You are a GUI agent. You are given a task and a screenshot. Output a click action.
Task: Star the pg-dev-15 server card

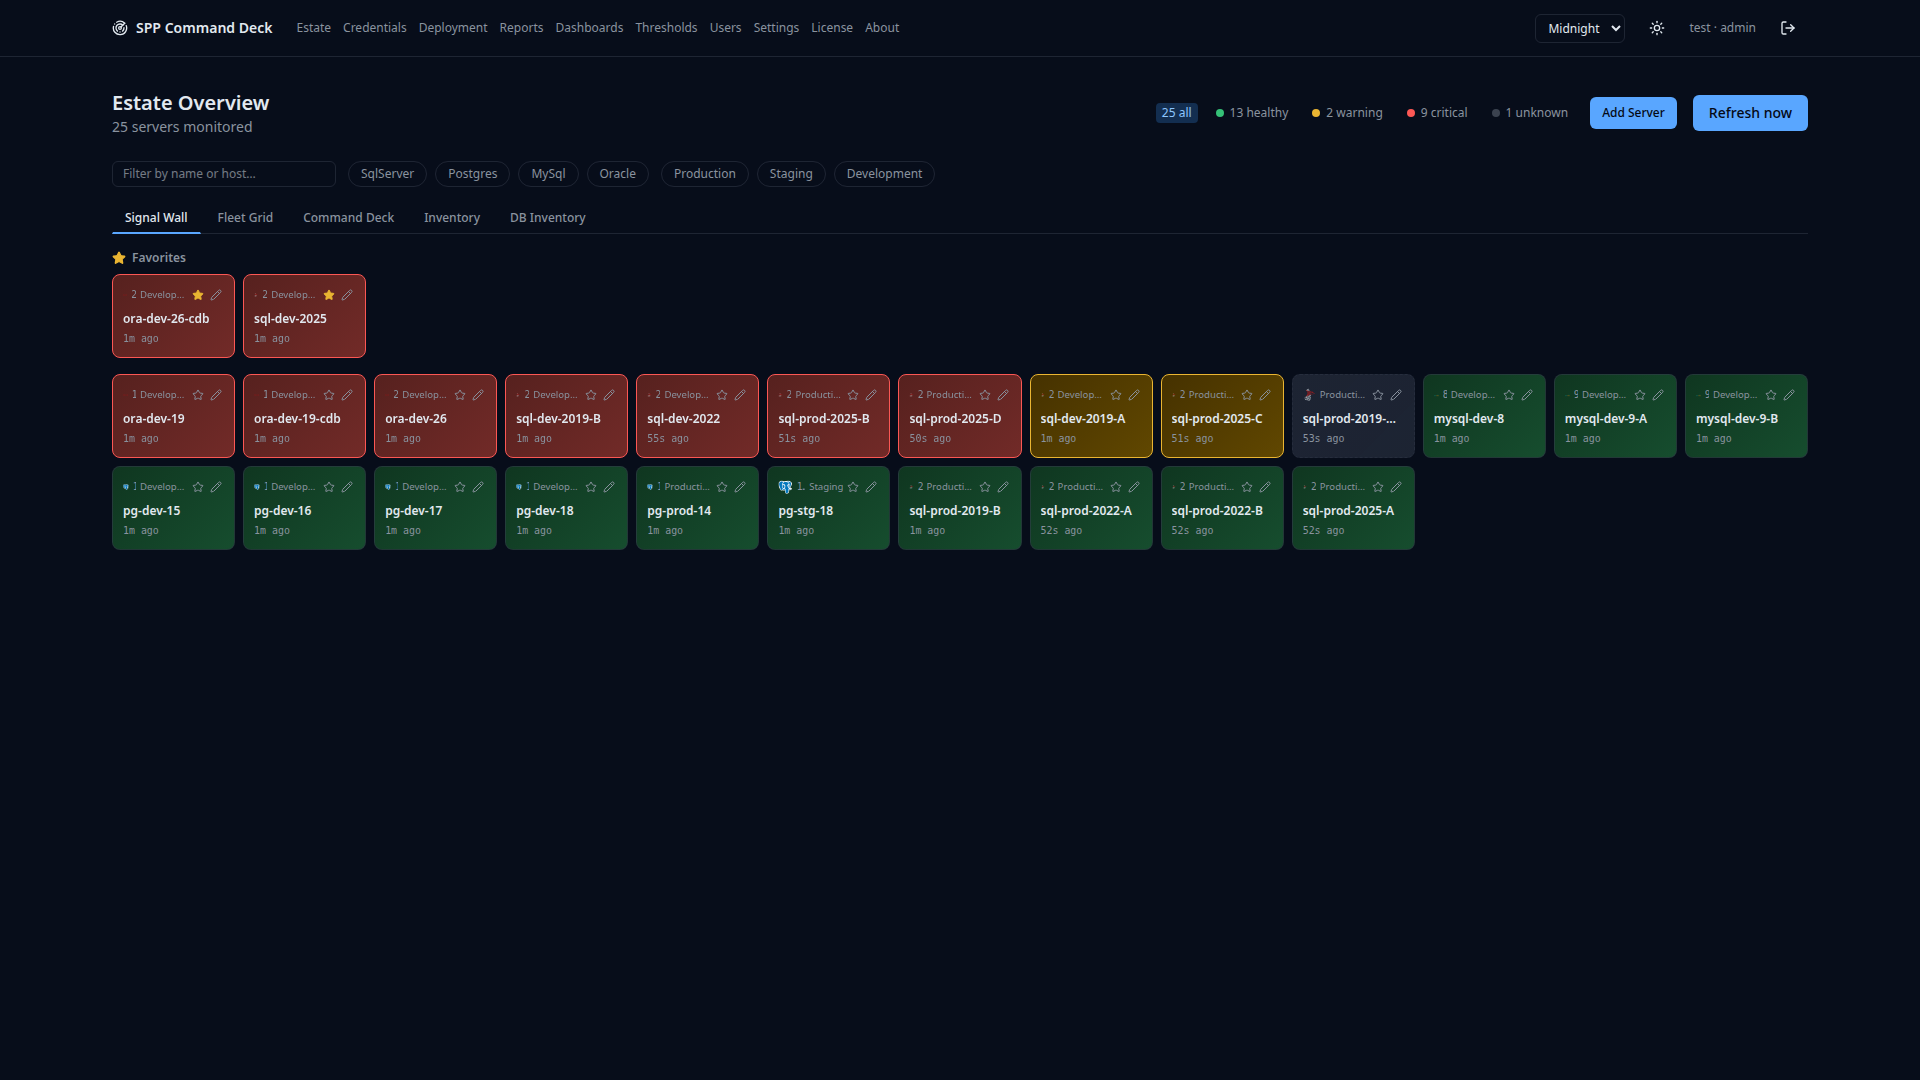[198, 487]
